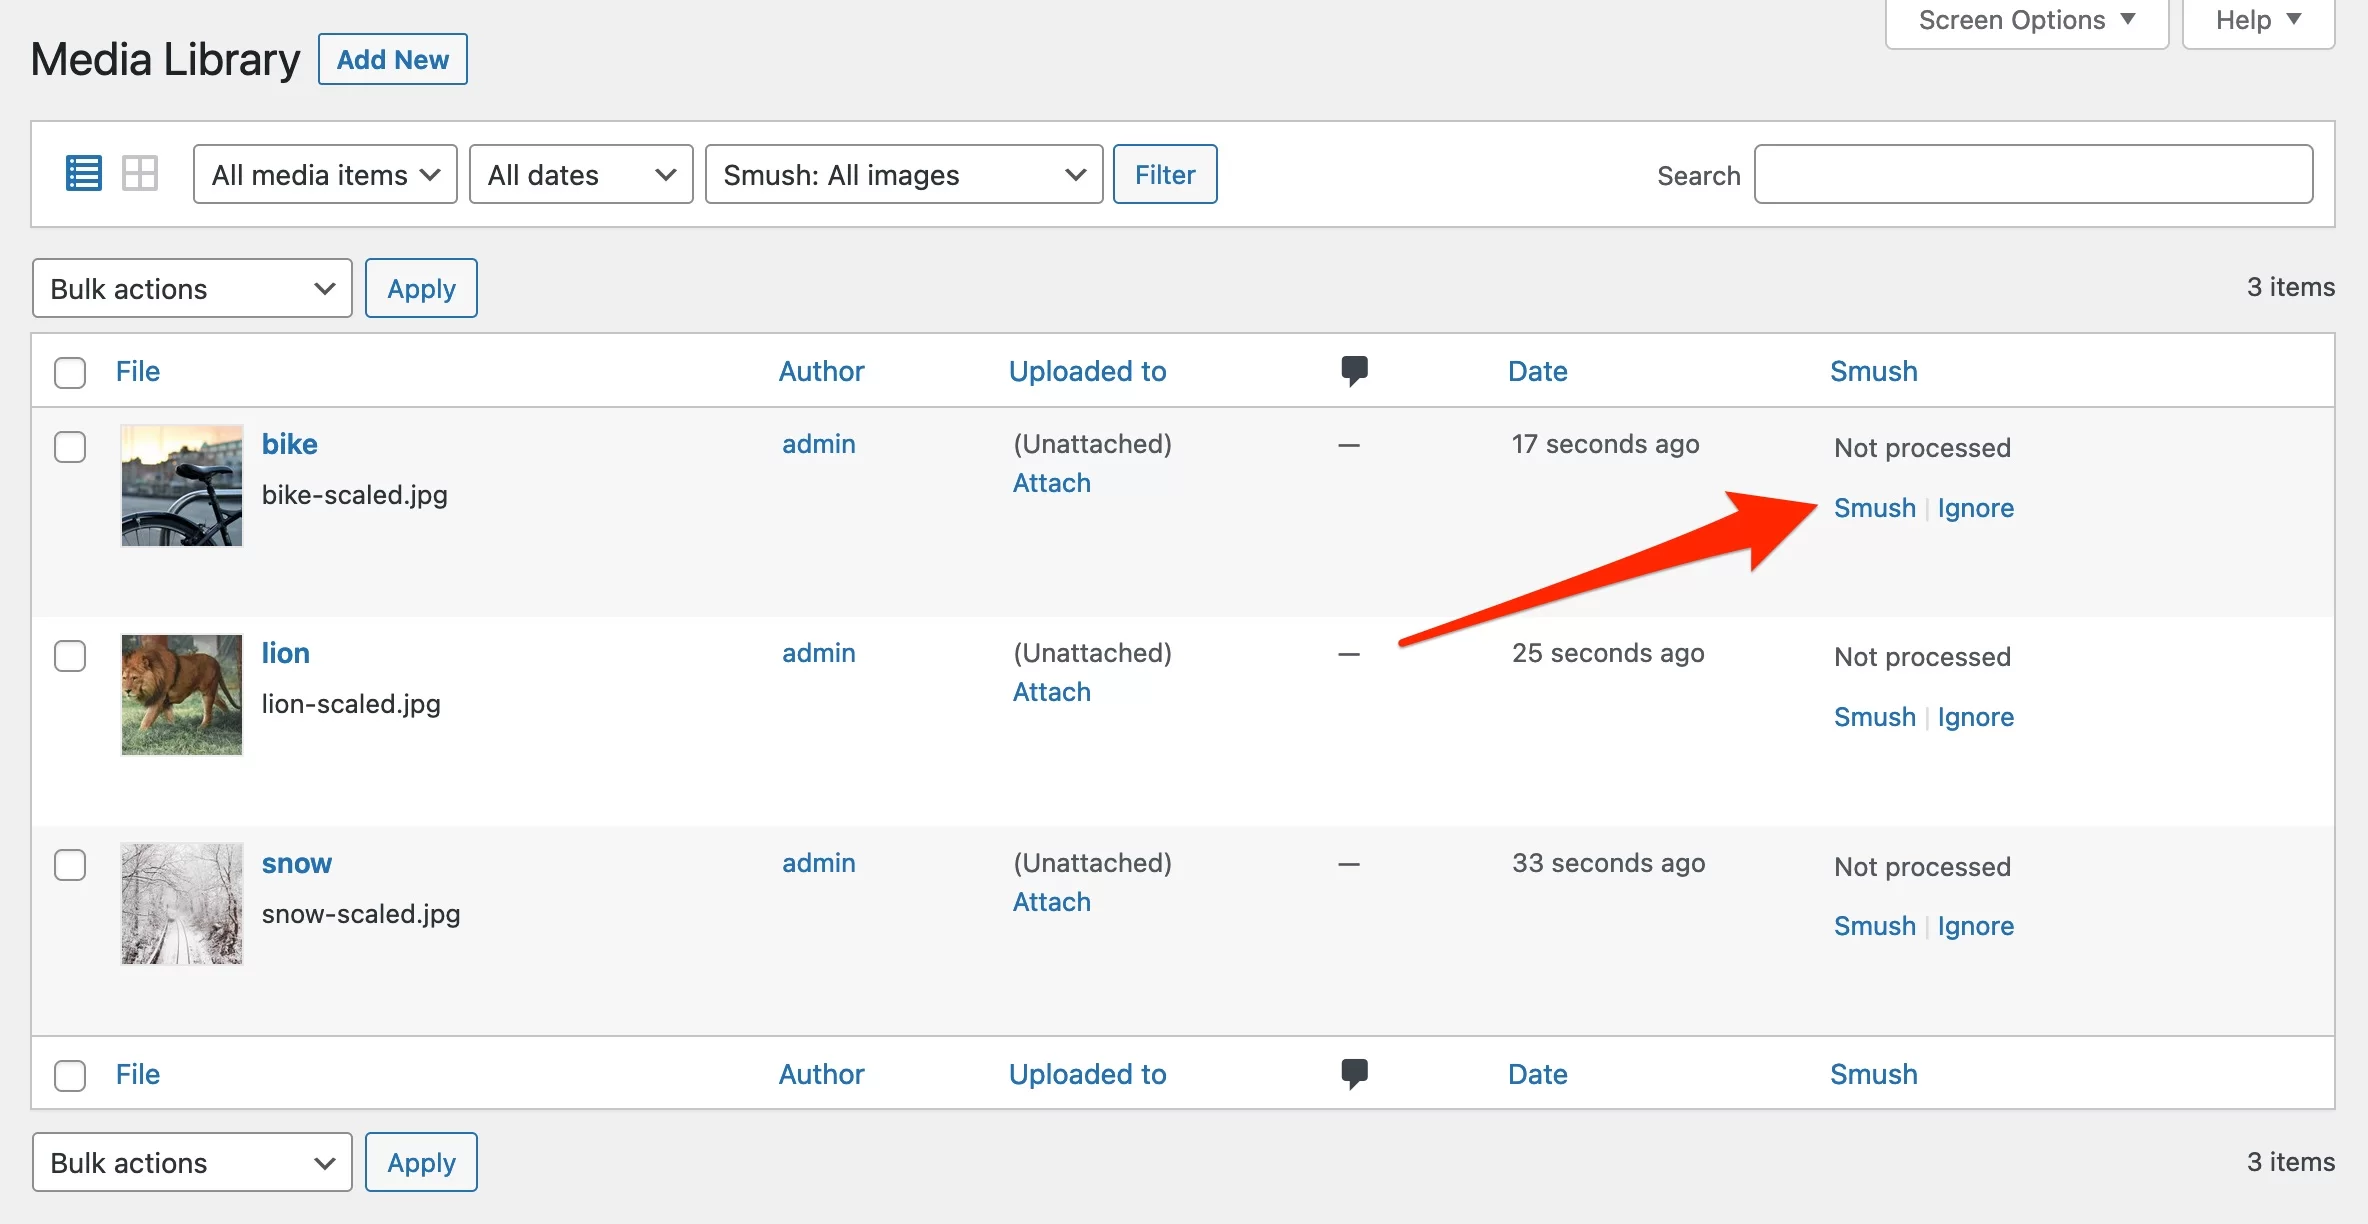Open the Smush: All images dropdown
This screenshot has height=1224, width=2368.
pos(902,173)
